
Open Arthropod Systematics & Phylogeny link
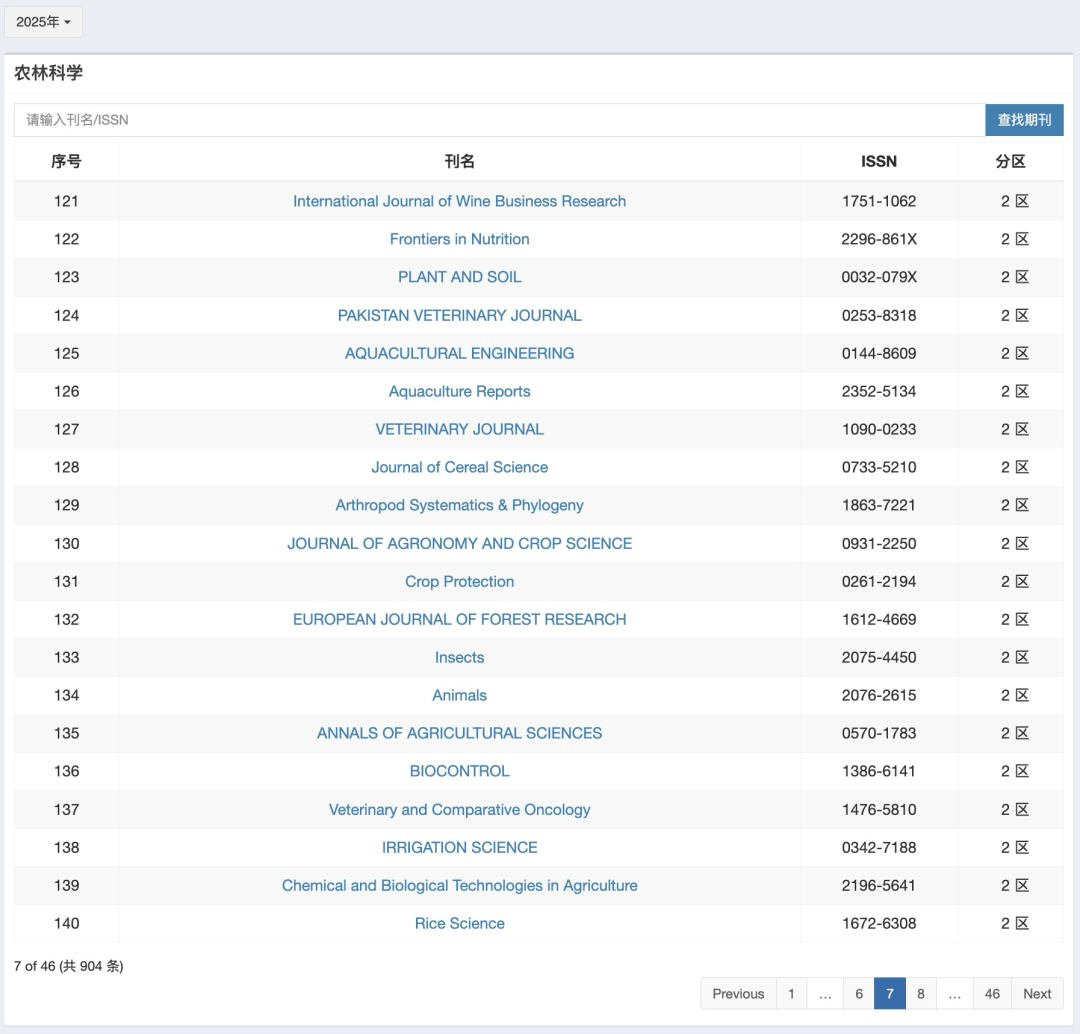click(459, 505)
